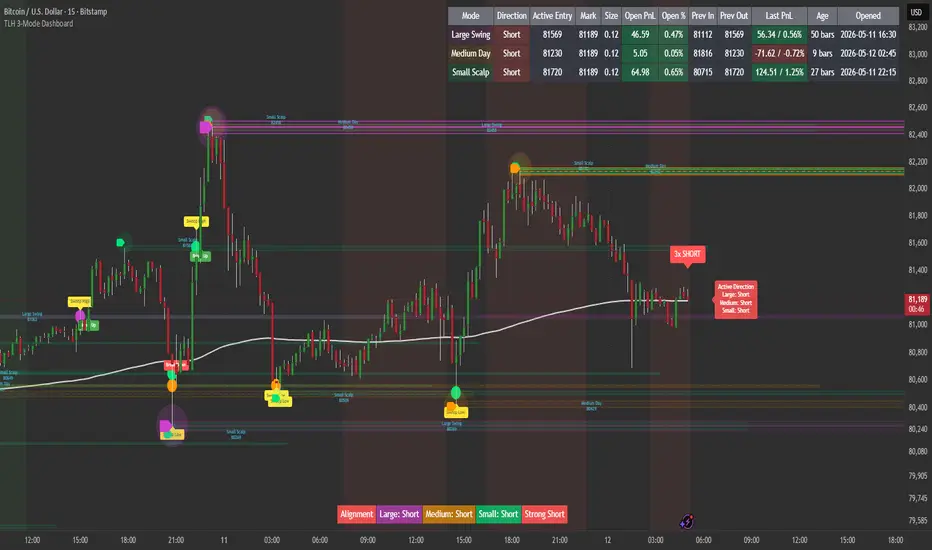Click the lightning bolt icon above time axis
This screenshot has height=550, width=932.
coord(687,521)
